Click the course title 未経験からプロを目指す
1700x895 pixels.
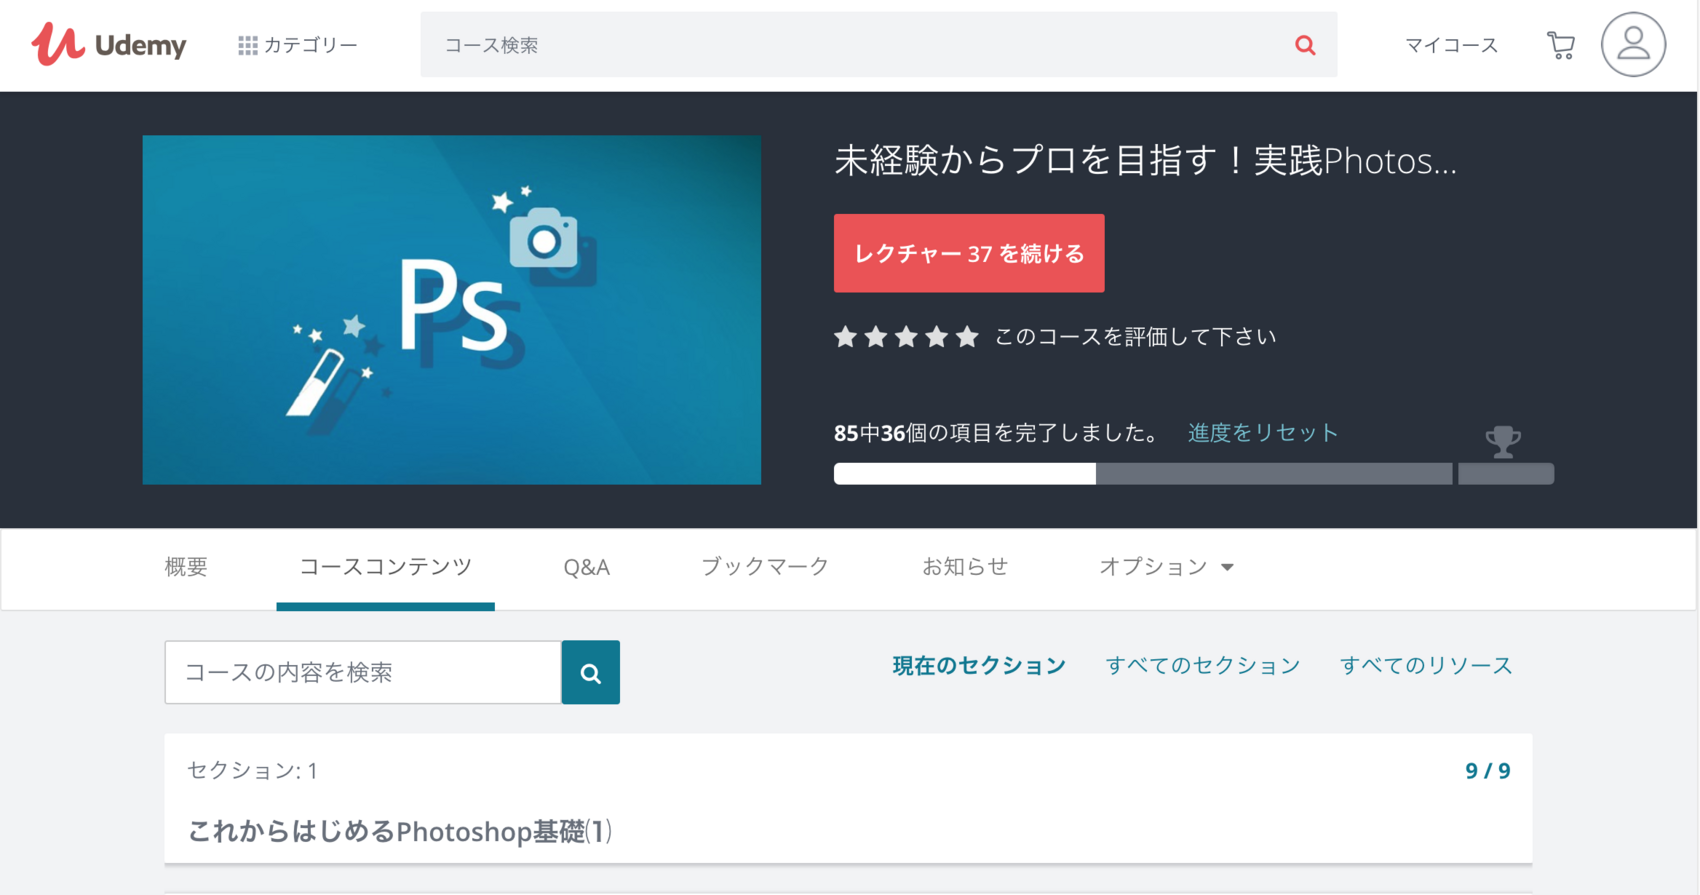[x=1145, y=160]
